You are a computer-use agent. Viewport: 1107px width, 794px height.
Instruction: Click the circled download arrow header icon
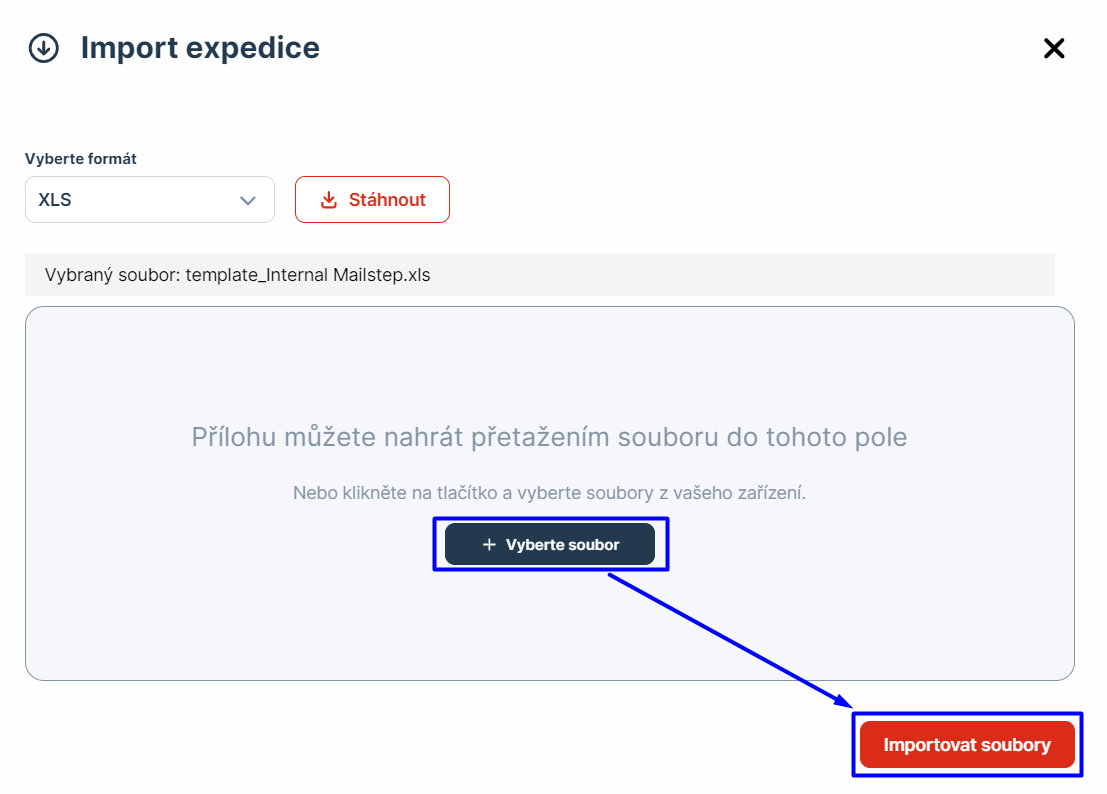click(44, 48)
